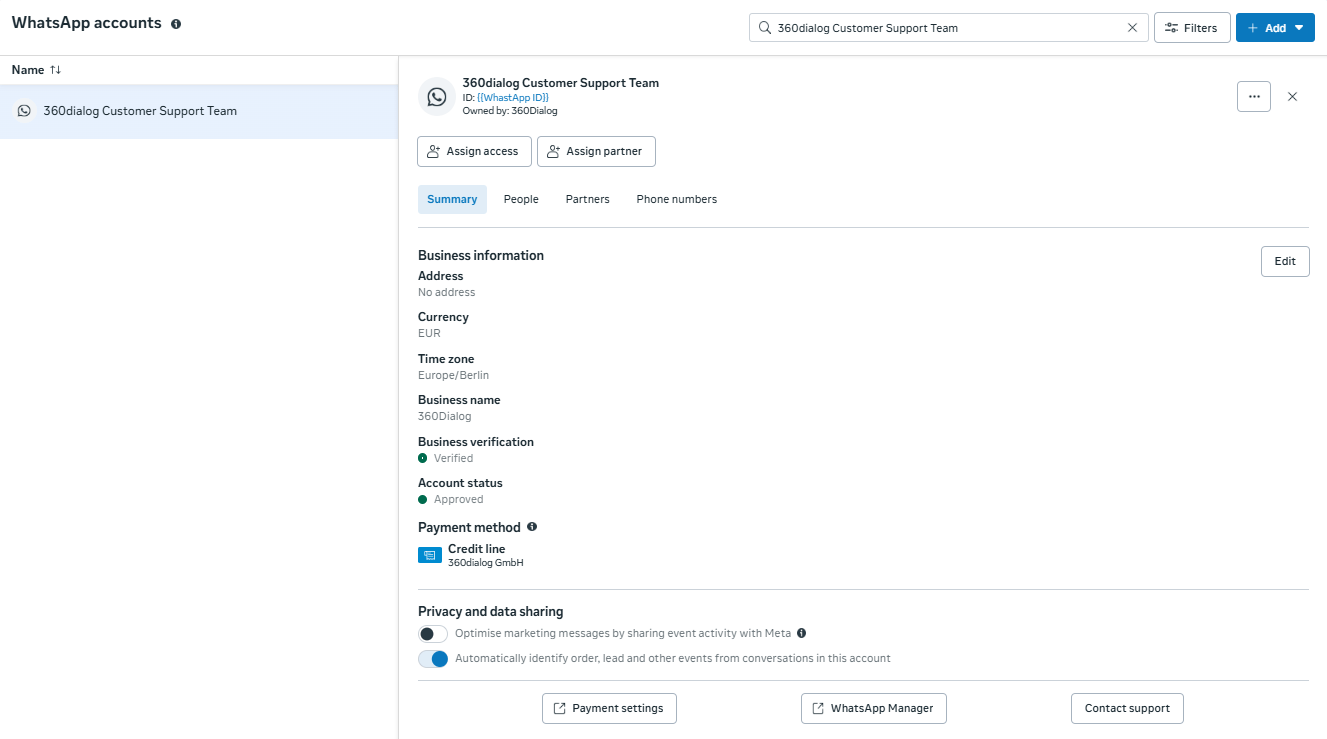1327x739 pixels.
Task: Open the Add dropdown menu
Action: point(1275,28)
